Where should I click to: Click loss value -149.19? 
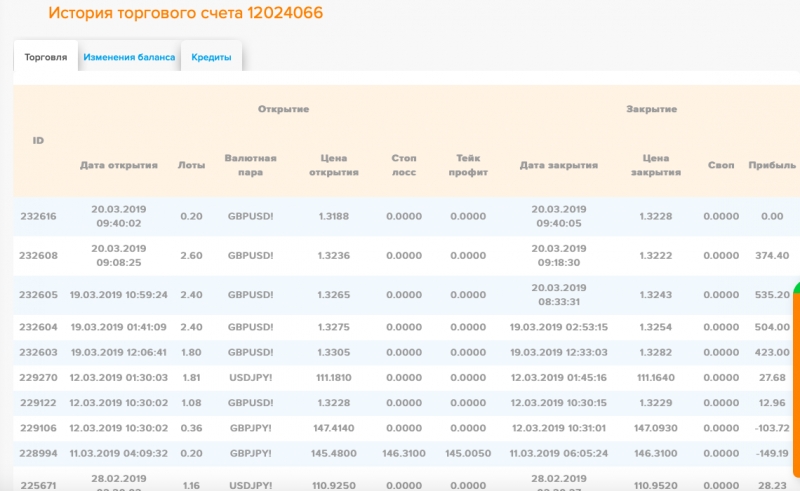(x=772, y=453)
